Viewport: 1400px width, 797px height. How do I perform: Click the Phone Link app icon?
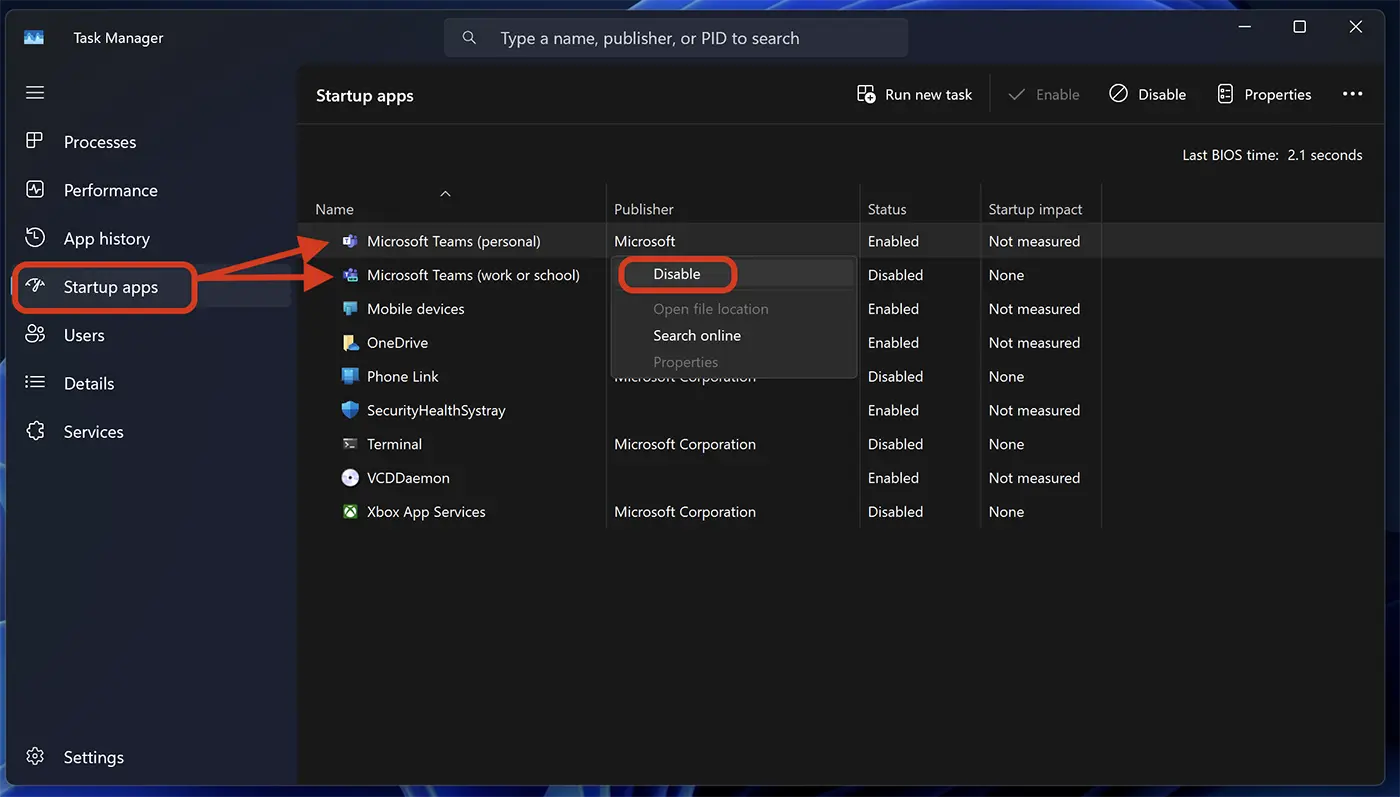[350, 376]
